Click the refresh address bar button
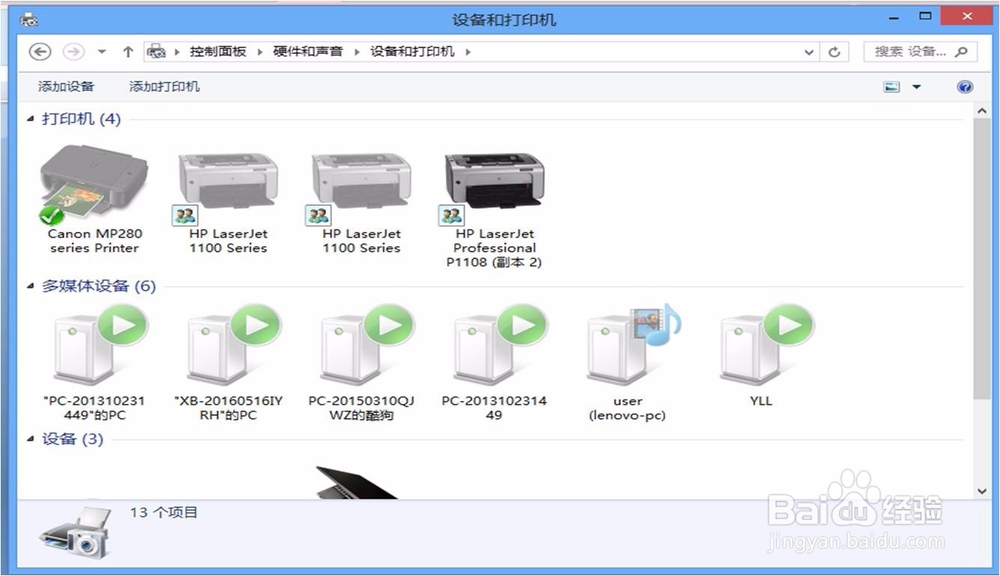1000x576 pixels. click(x=834, y=52)
